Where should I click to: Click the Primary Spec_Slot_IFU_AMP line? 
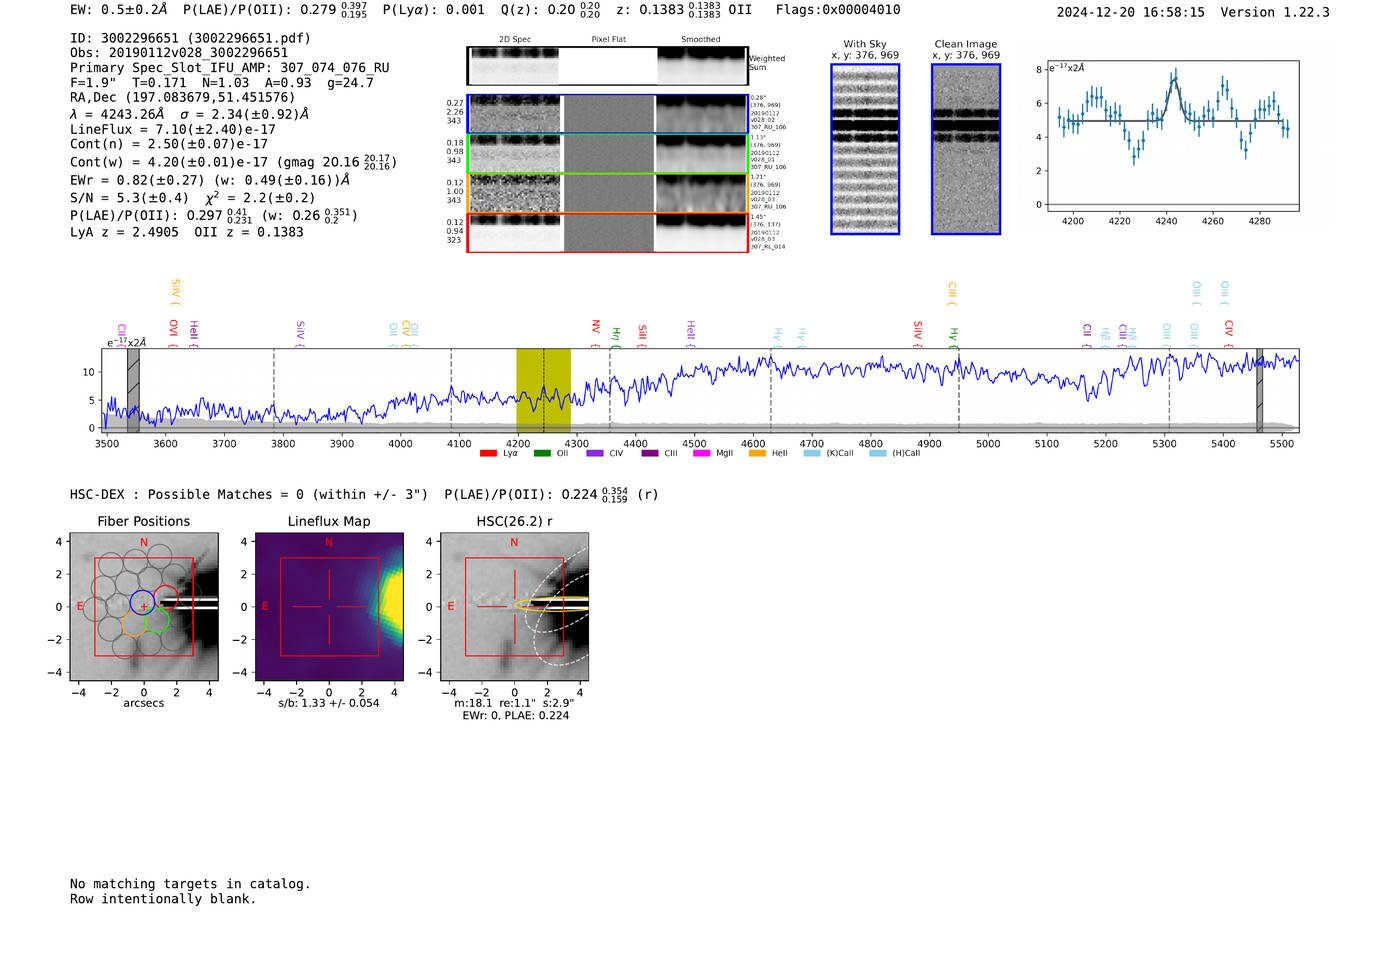pos(230,68)
